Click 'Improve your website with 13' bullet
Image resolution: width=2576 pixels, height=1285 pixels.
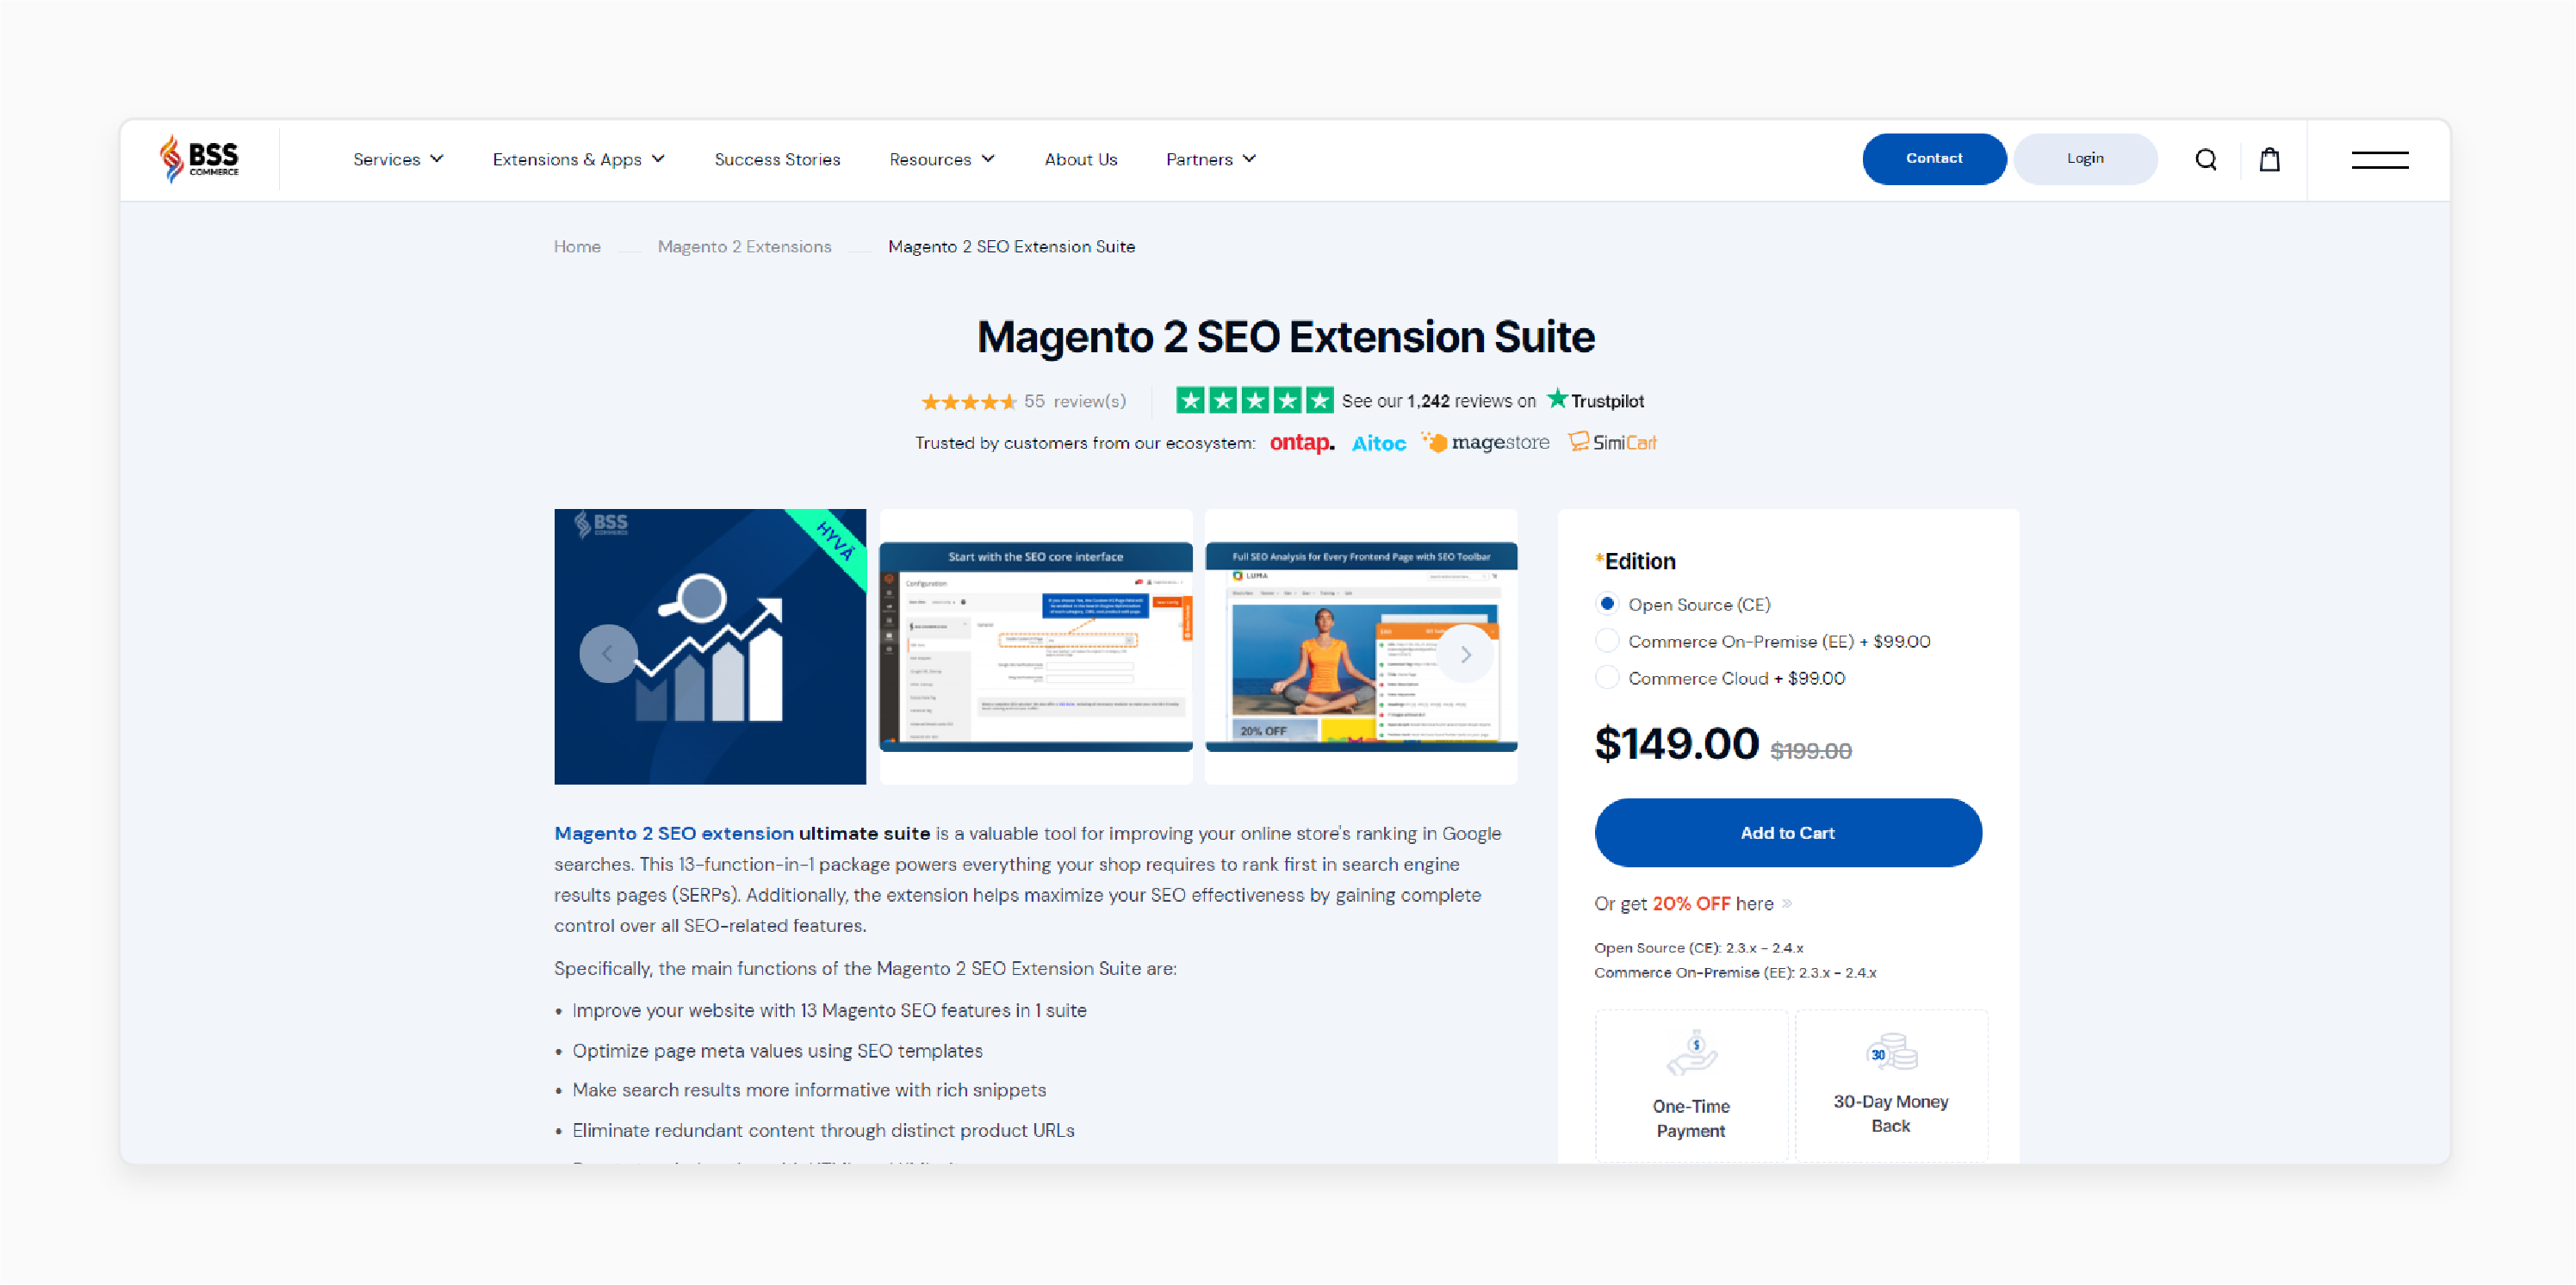coord(829,1010)
